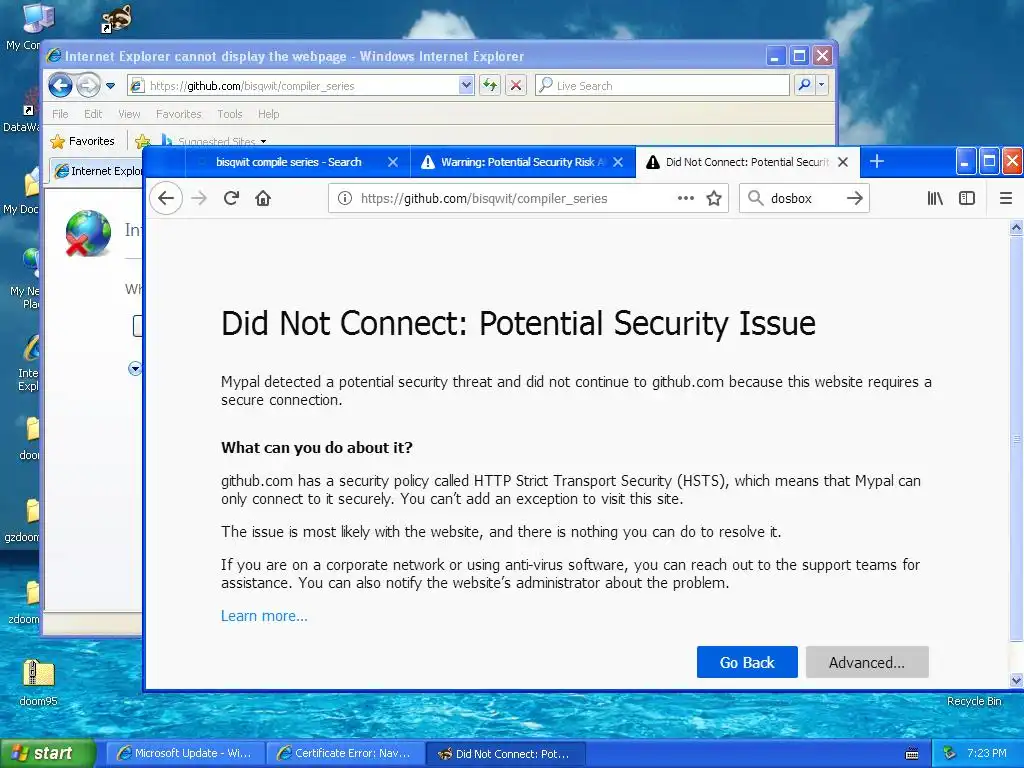
Task: Open a new tab with plus icon
Action: coord(877,161)
